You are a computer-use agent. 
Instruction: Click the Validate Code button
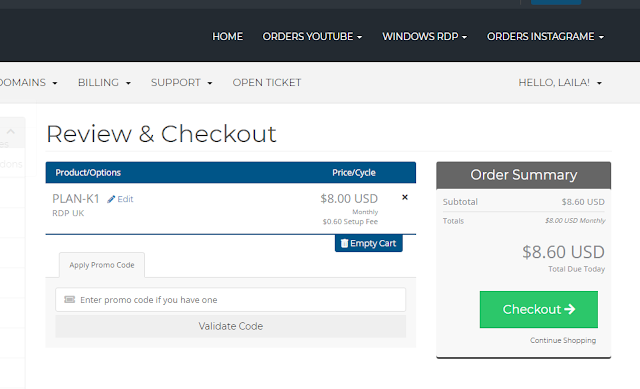click(x=231, y=326)
